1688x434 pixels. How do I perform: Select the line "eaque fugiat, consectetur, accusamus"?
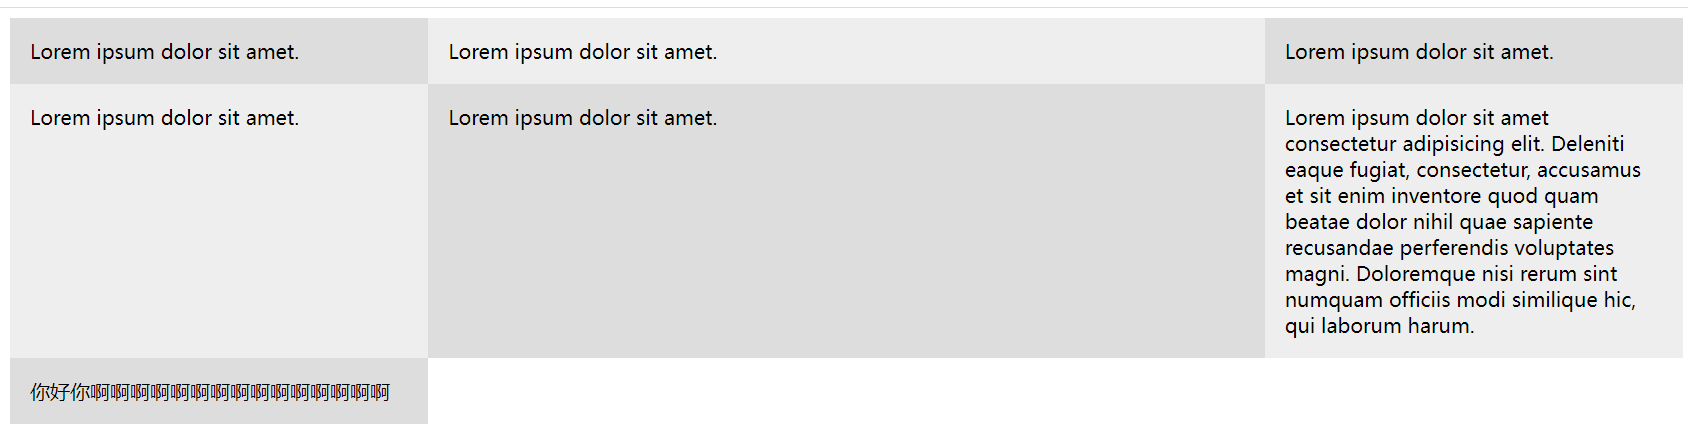[x=1462, y=170]
